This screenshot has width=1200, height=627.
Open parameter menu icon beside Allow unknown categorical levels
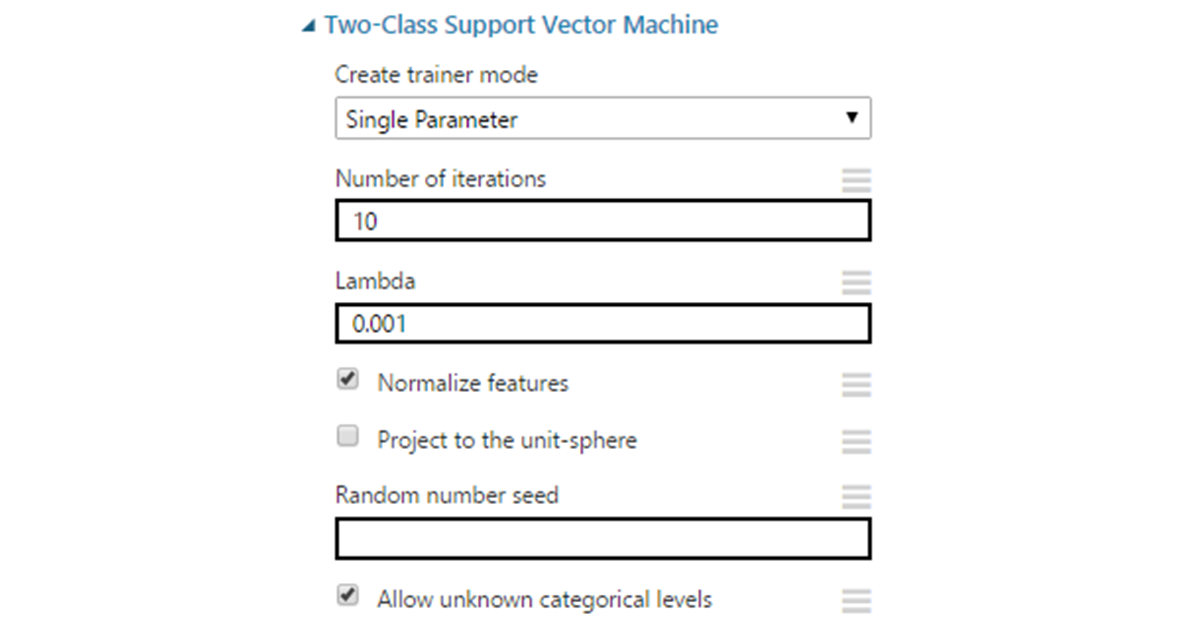(x=856, y=600)
